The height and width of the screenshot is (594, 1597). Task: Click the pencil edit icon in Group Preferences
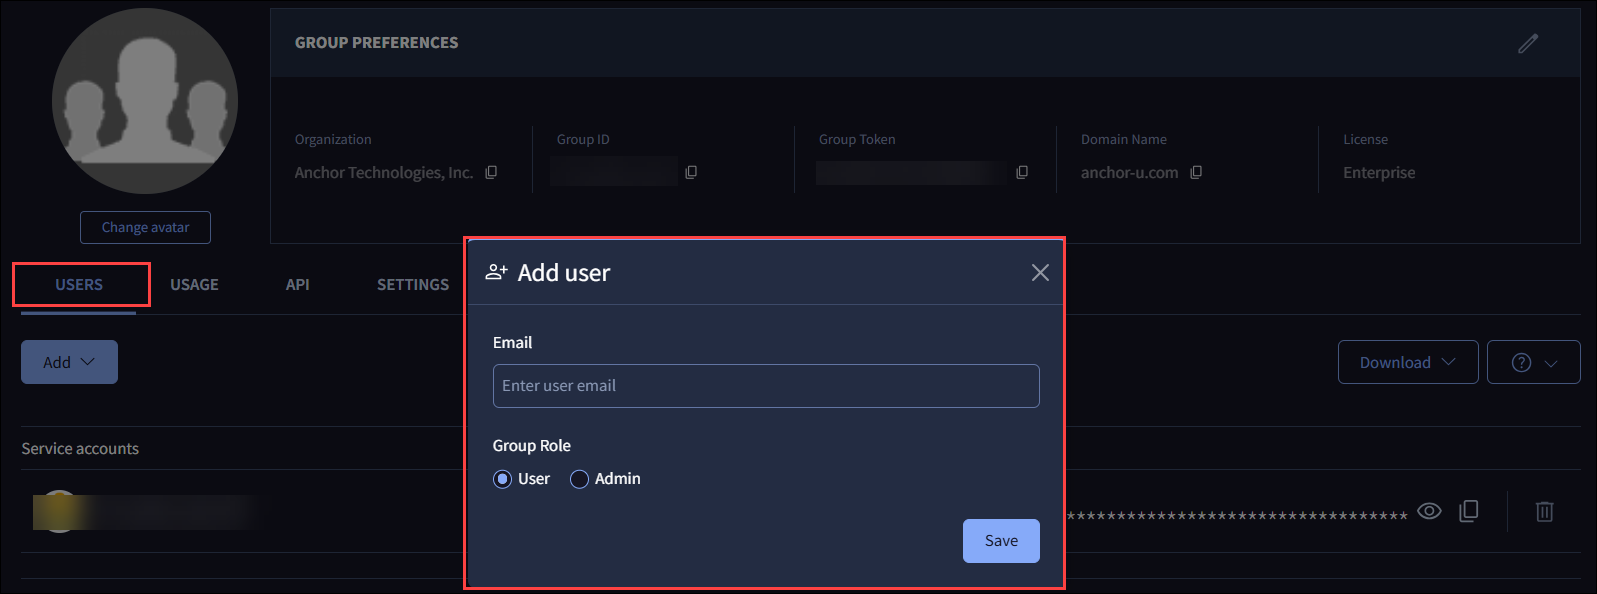pyautogui.click(x=1527, y=43)
